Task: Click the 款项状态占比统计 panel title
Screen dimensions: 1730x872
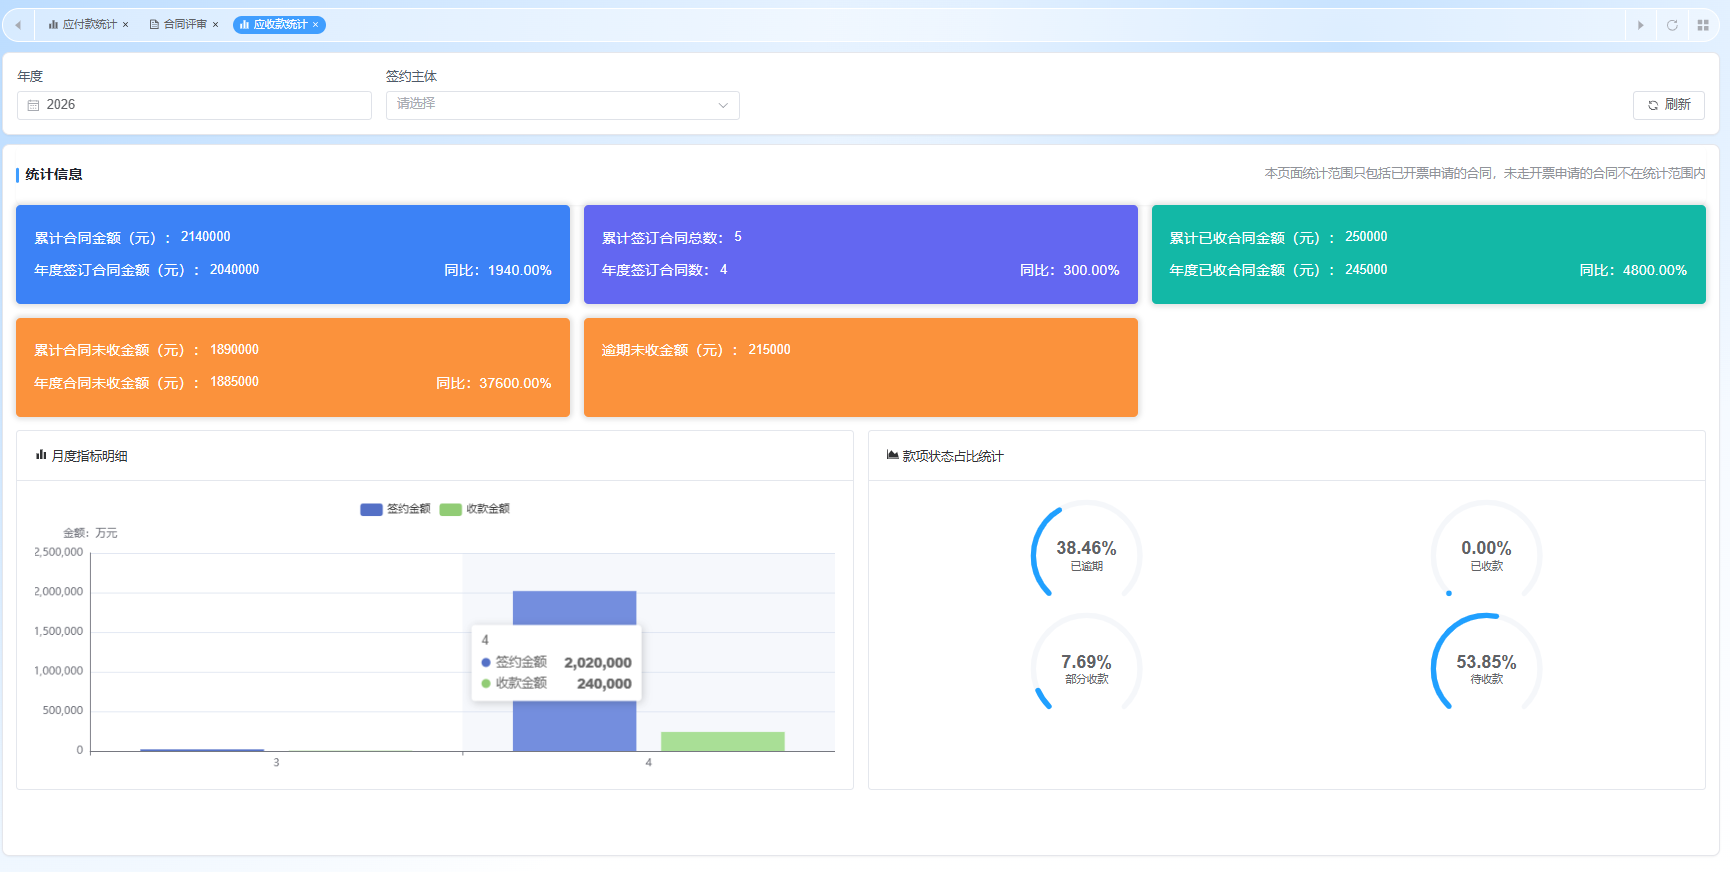Action: pos(953,456)
